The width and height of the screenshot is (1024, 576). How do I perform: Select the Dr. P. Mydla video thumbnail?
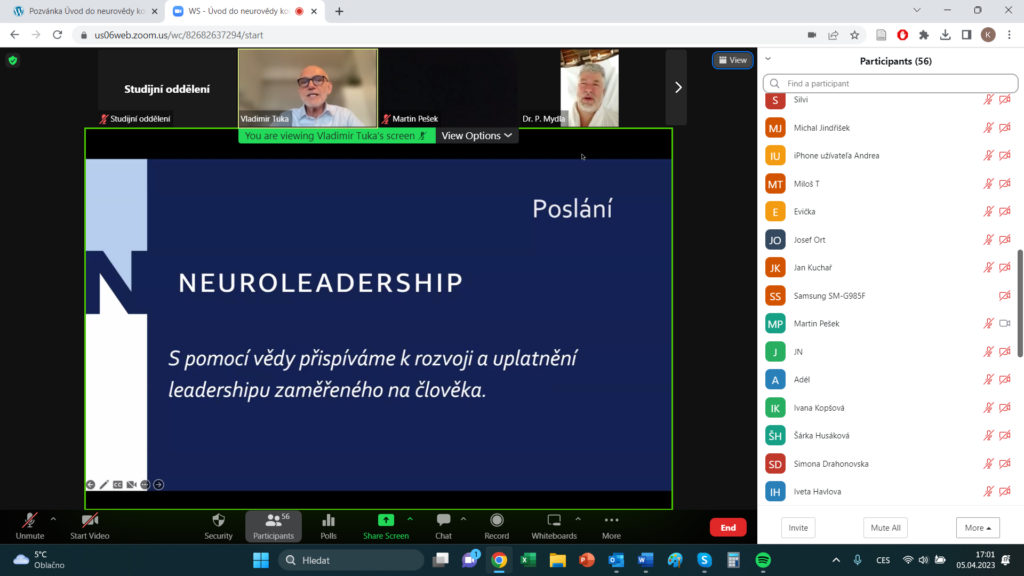click(x=589, y=88)
